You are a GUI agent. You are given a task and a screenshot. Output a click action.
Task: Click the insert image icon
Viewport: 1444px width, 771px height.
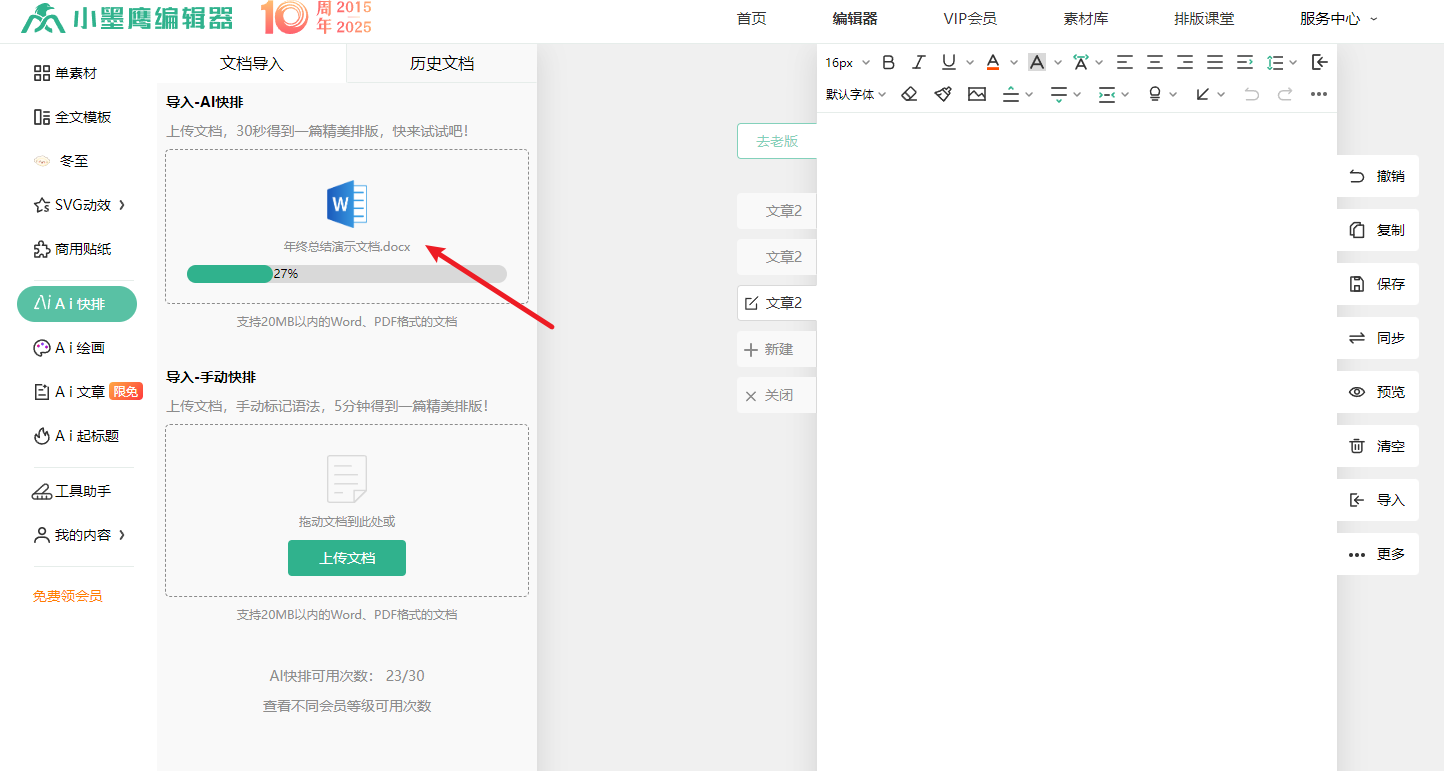pyautogui.click(x=977, y=94)
